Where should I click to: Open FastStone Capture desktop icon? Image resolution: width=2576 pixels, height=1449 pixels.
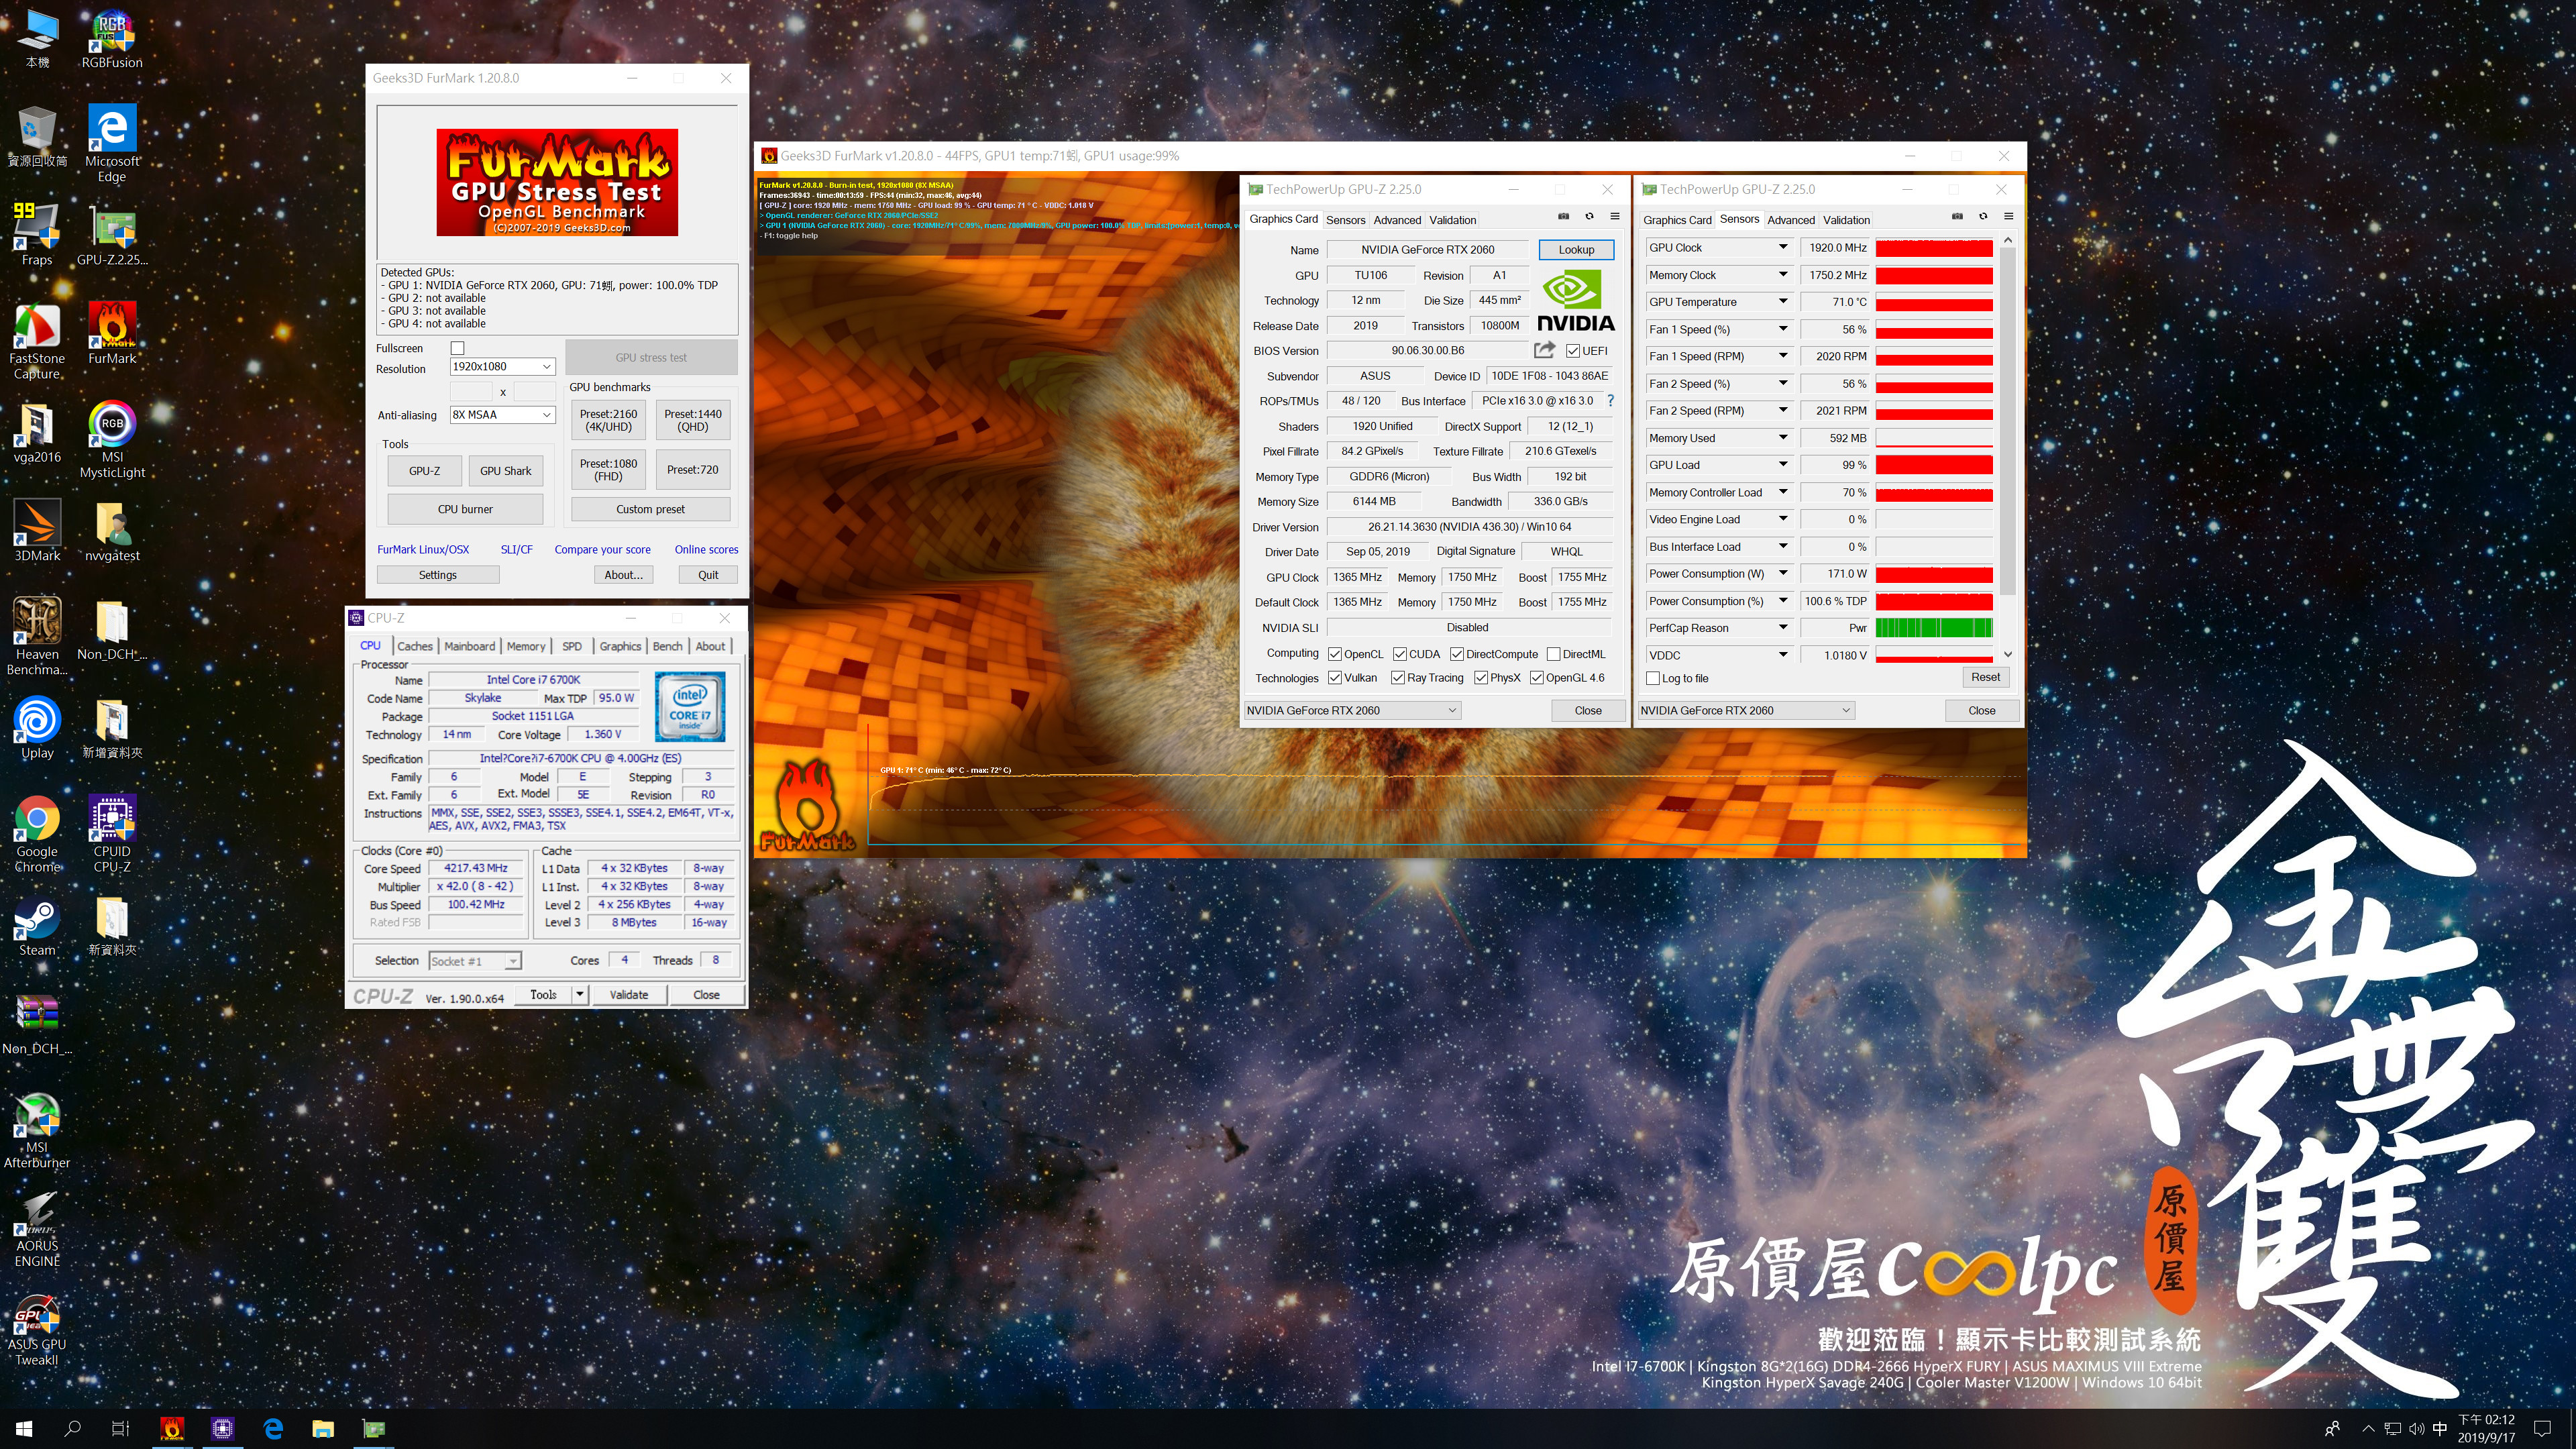click(37, 342)
